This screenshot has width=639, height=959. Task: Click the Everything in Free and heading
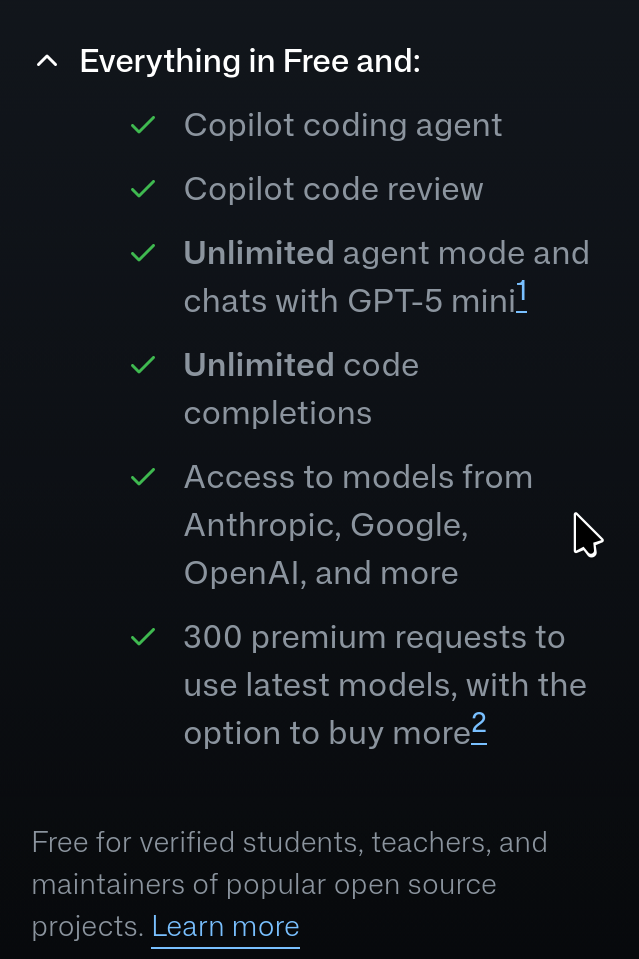(x=250, y=61)
